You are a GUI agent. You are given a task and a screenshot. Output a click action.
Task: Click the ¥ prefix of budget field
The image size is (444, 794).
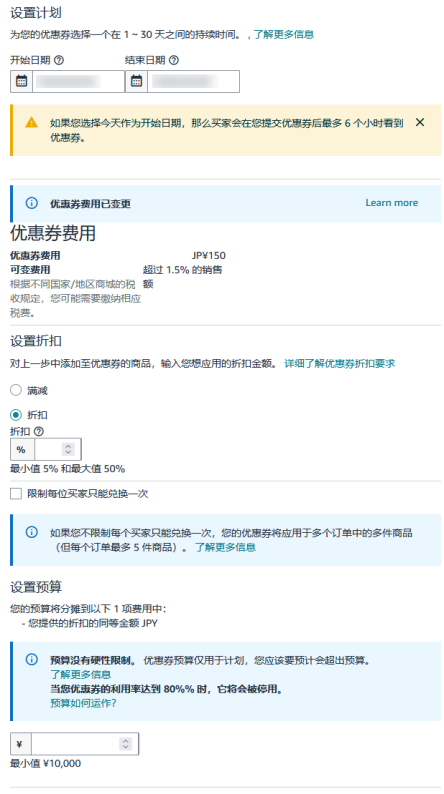[x=21, y=743]
